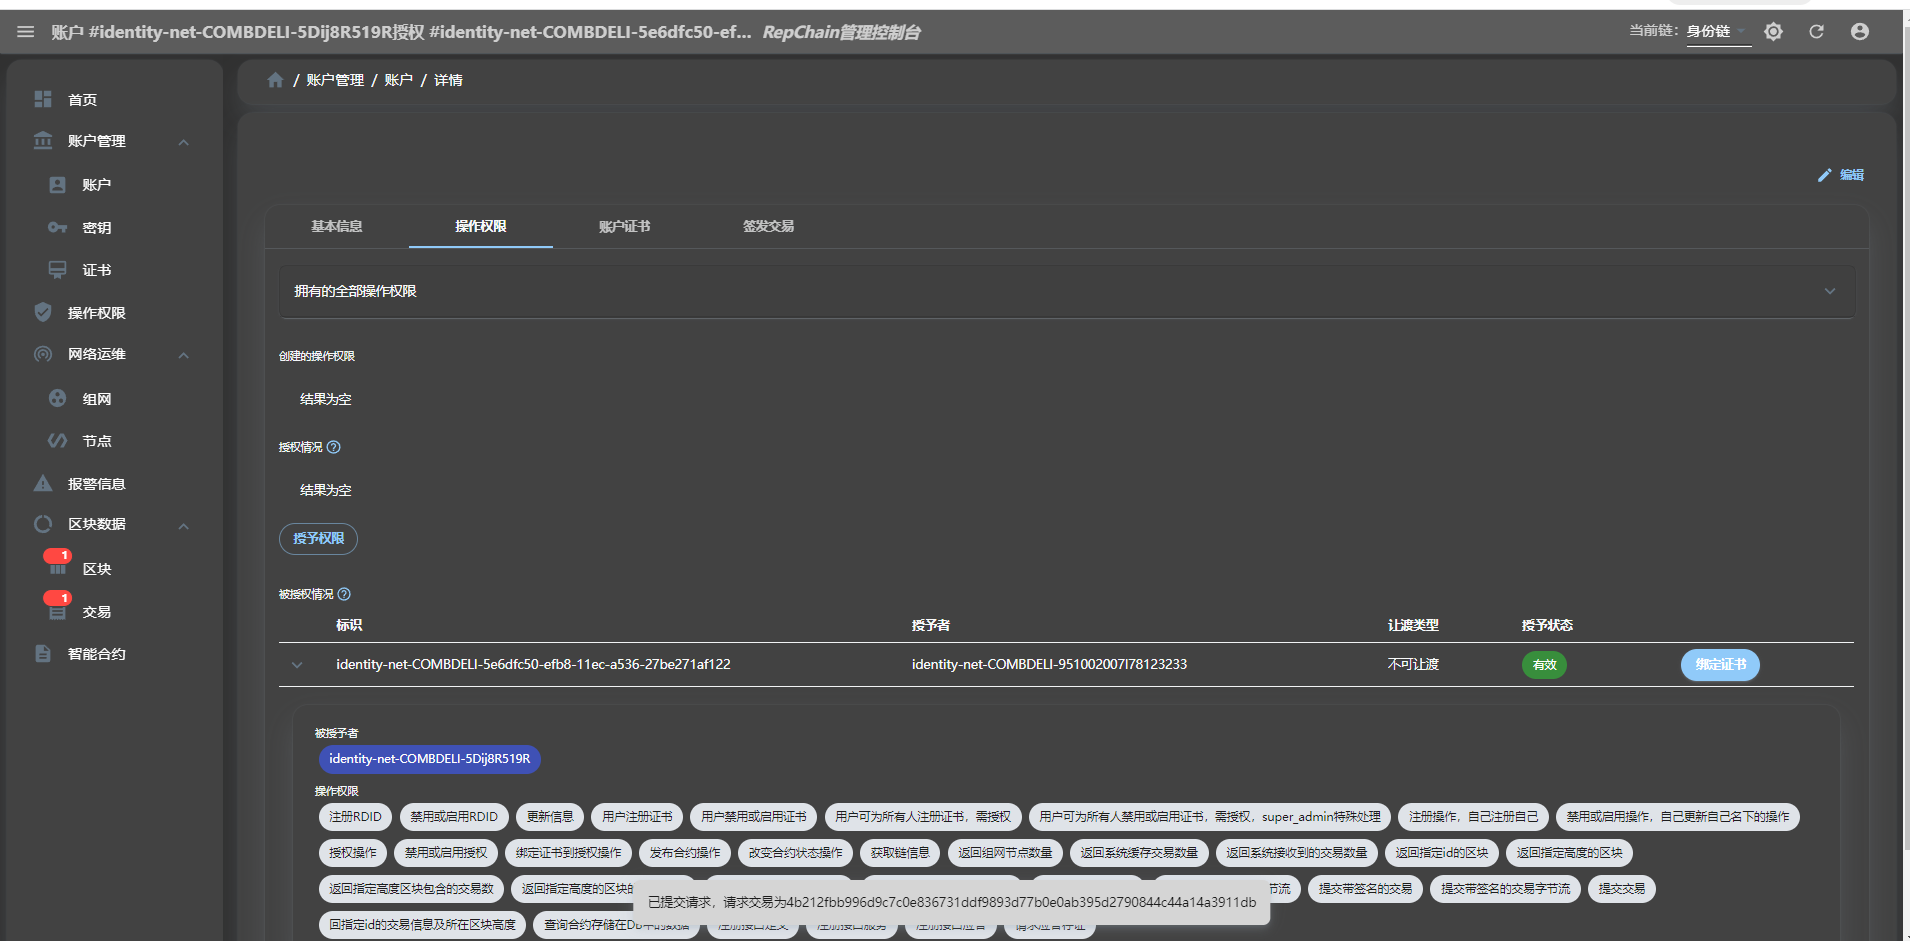
Task: Go to 账户管理 breadcrumb
Action: [x=335, y=80]
